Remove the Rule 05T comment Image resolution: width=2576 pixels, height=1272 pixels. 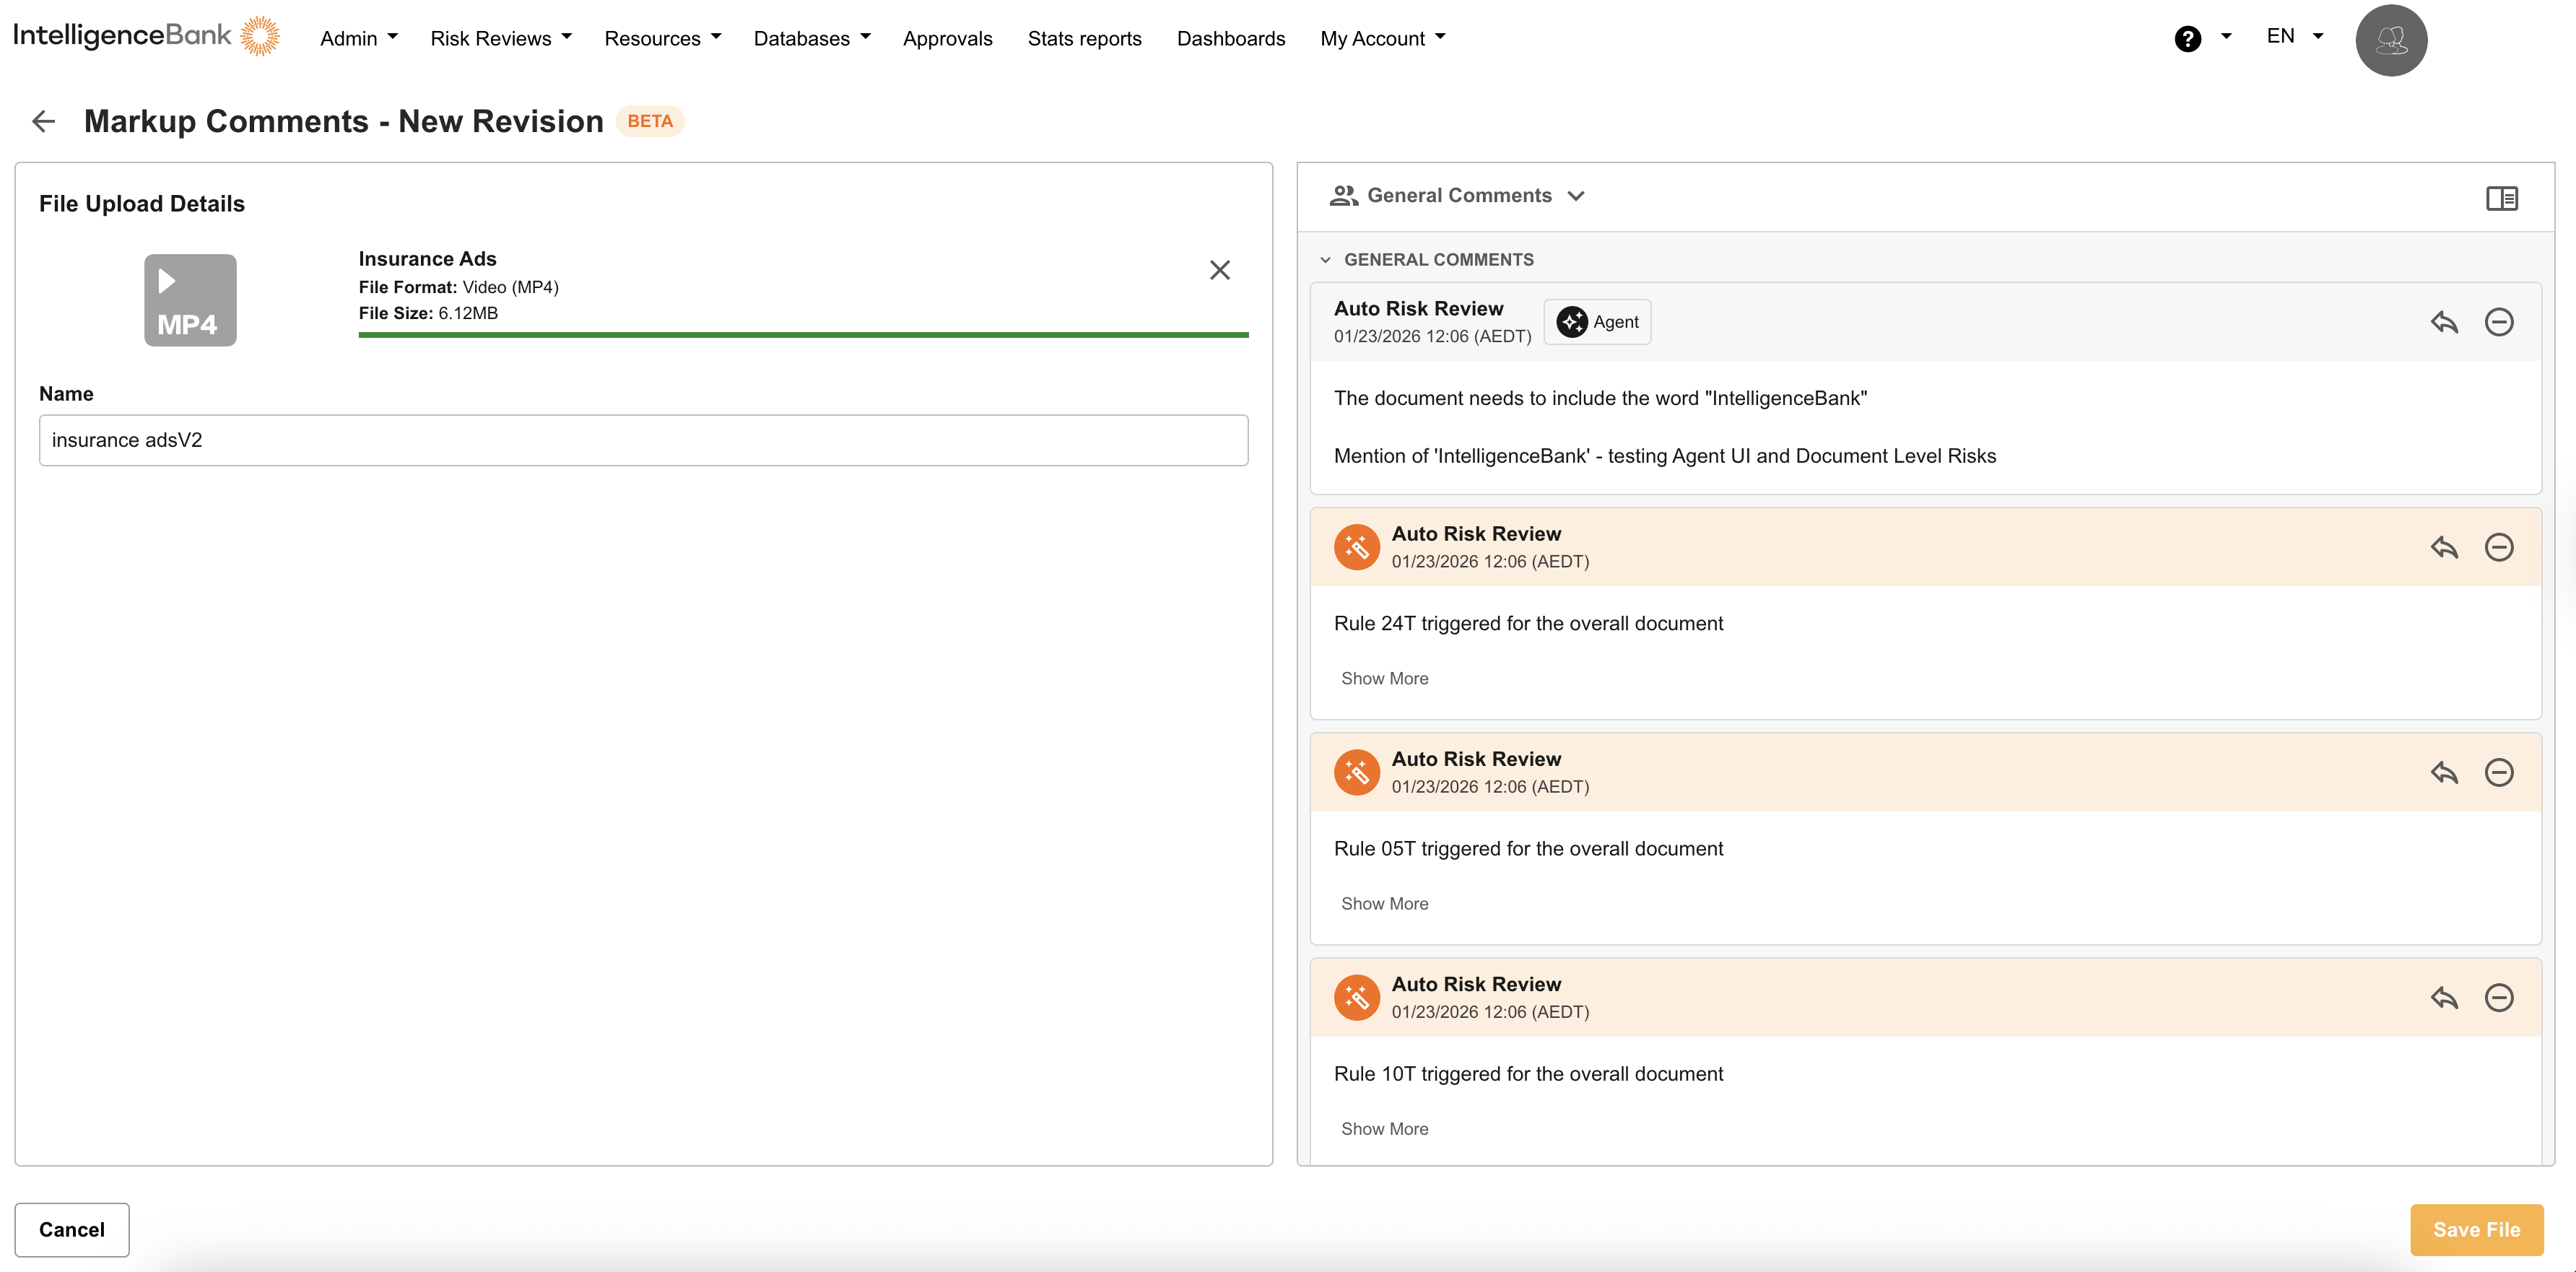pos(2498,772)
